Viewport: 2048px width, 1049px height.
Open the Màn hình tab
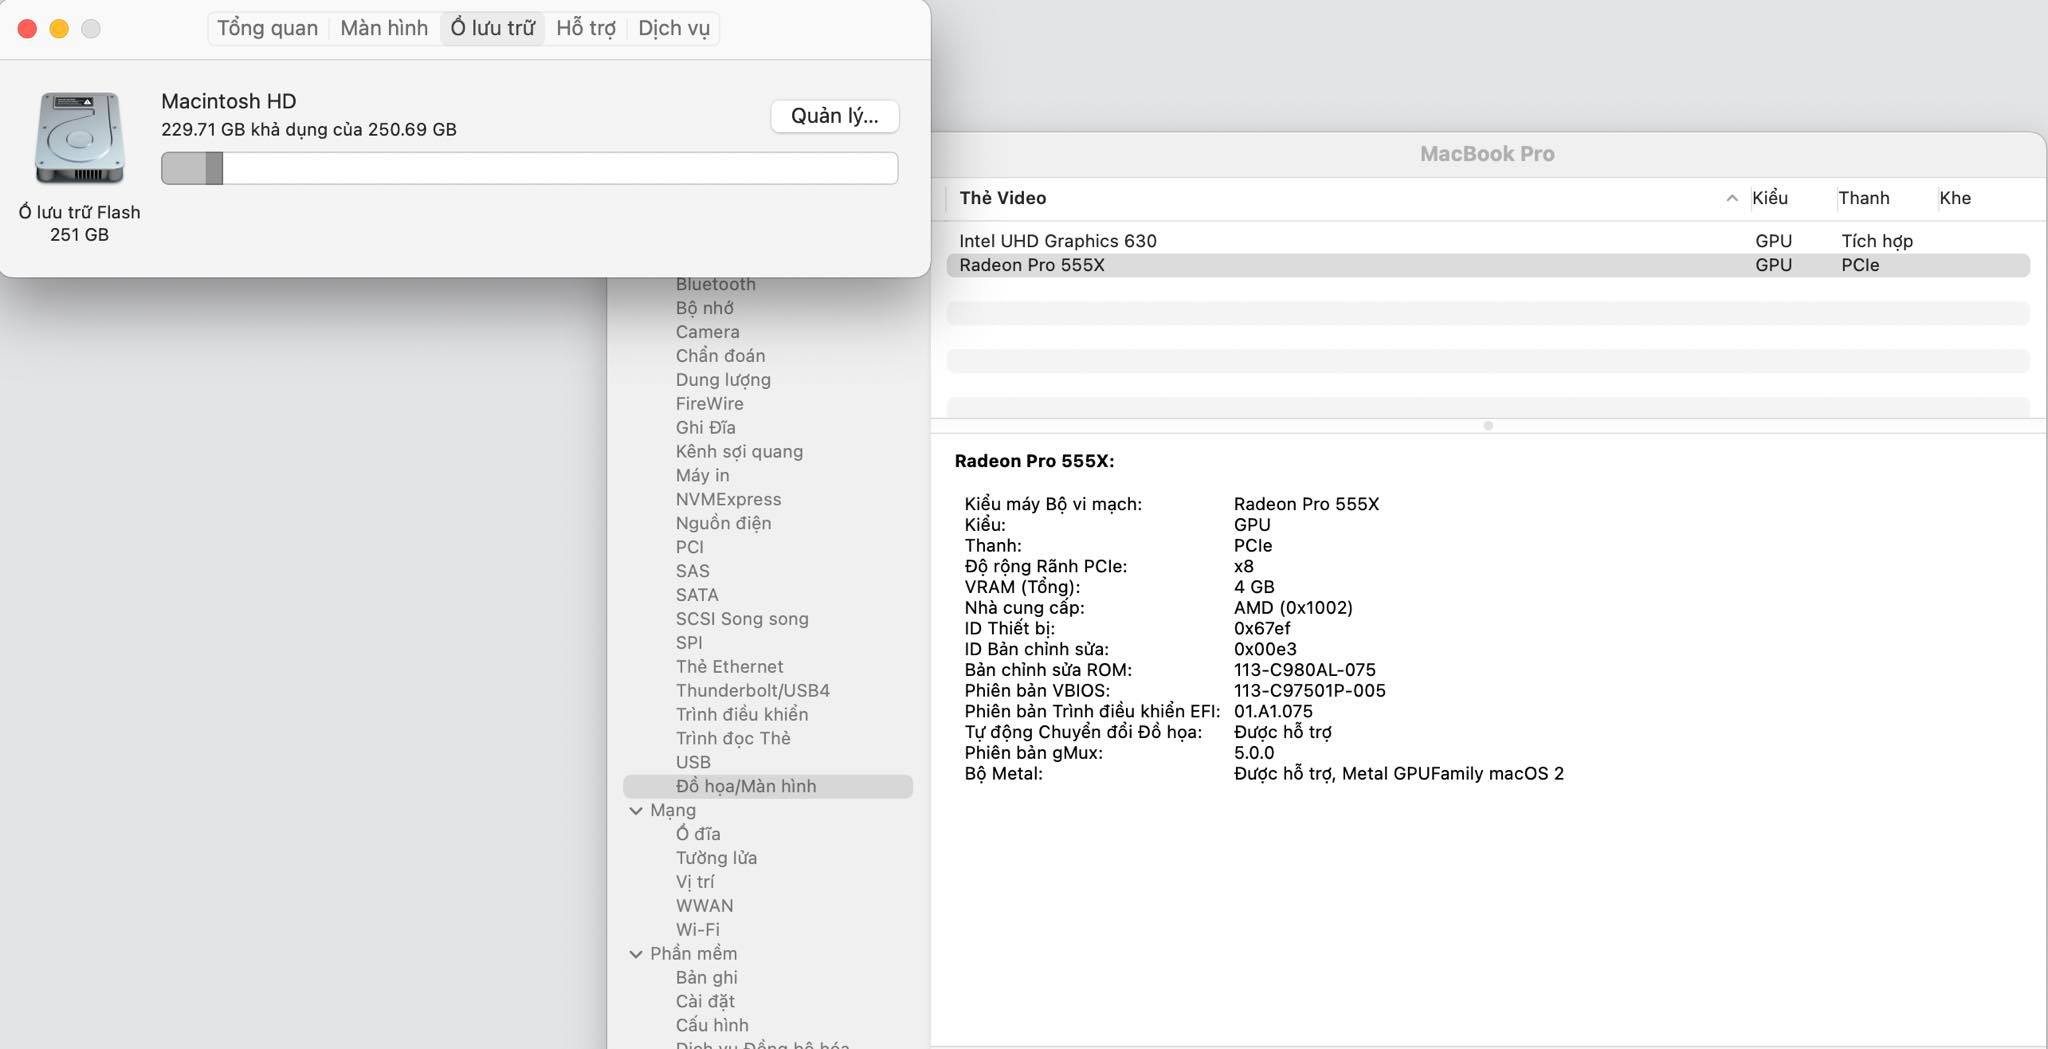tap(384, 28)
